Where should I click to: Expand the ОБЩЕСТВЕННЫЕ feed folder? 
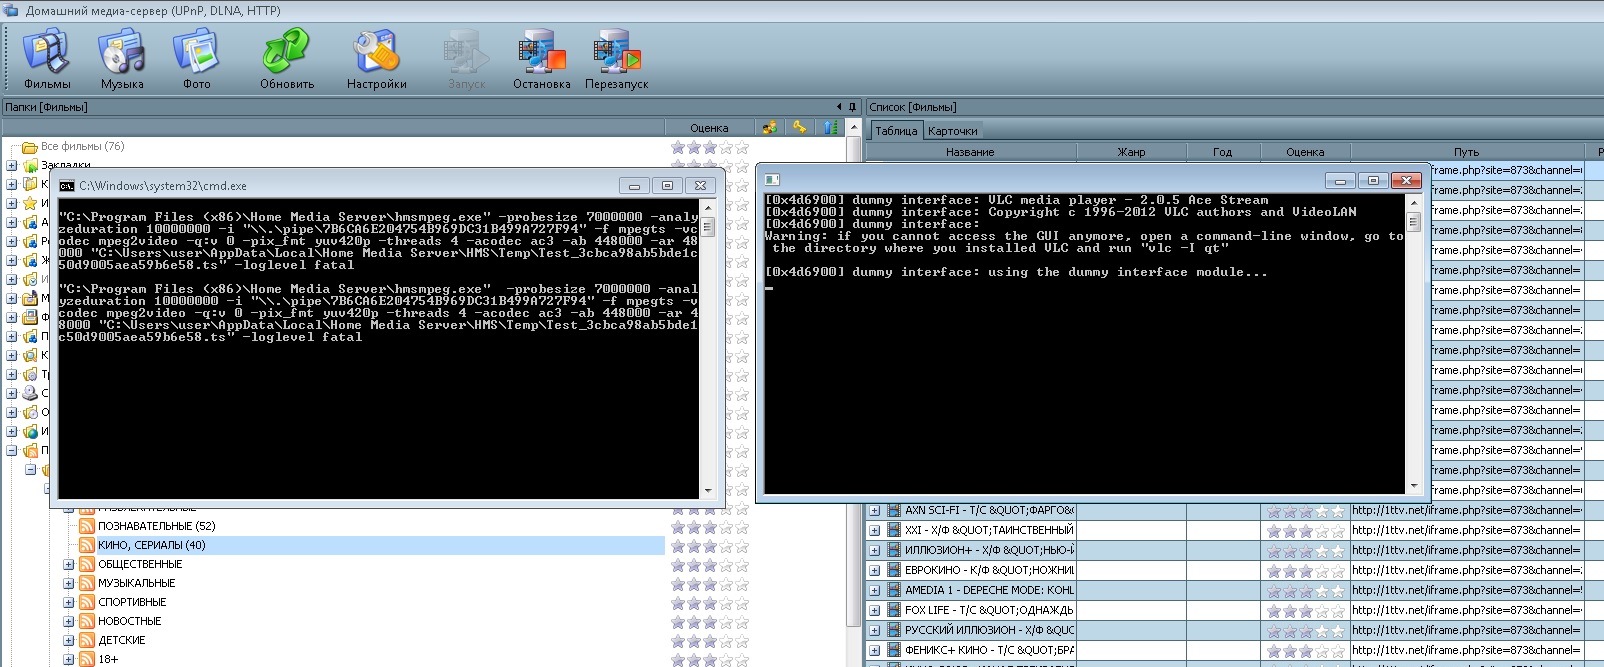pyautogui.click(x=69, y=564)
